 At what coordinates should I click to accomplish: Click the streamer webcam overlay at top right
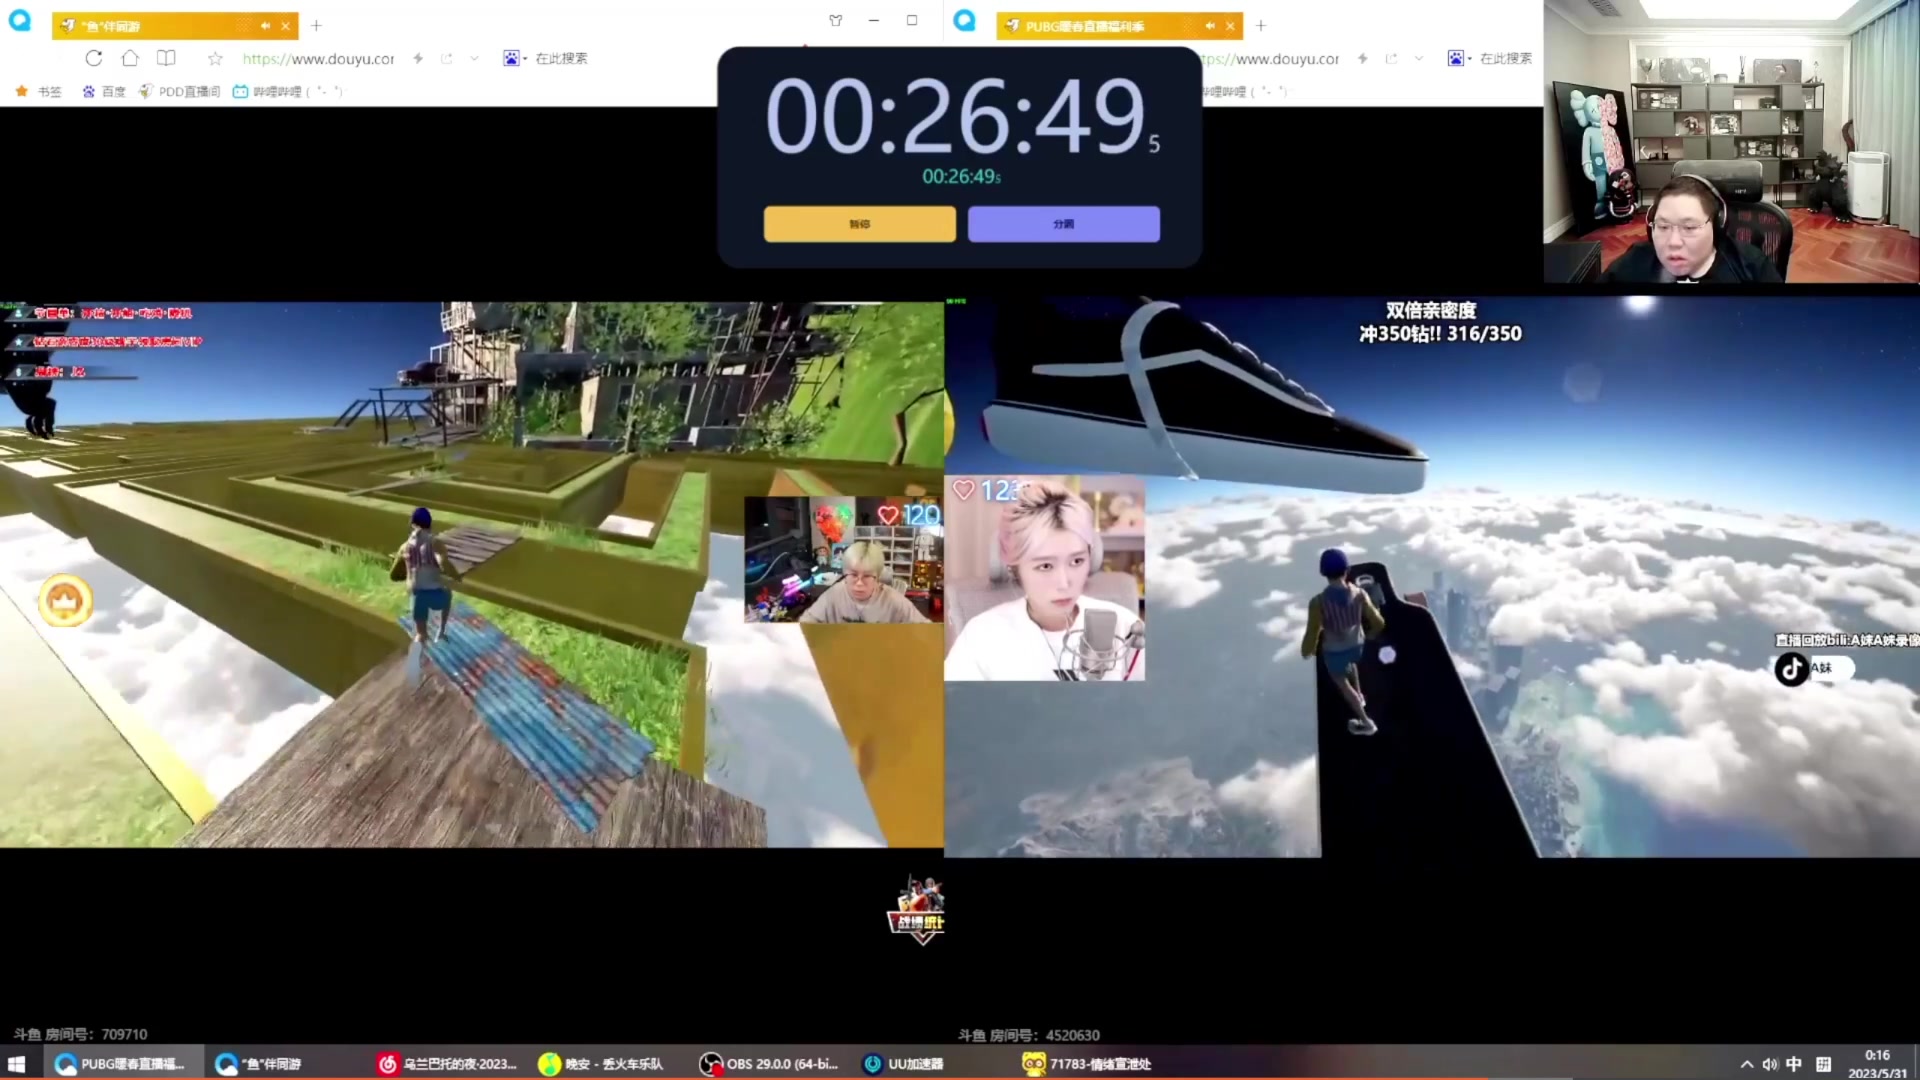point(1731,141)
